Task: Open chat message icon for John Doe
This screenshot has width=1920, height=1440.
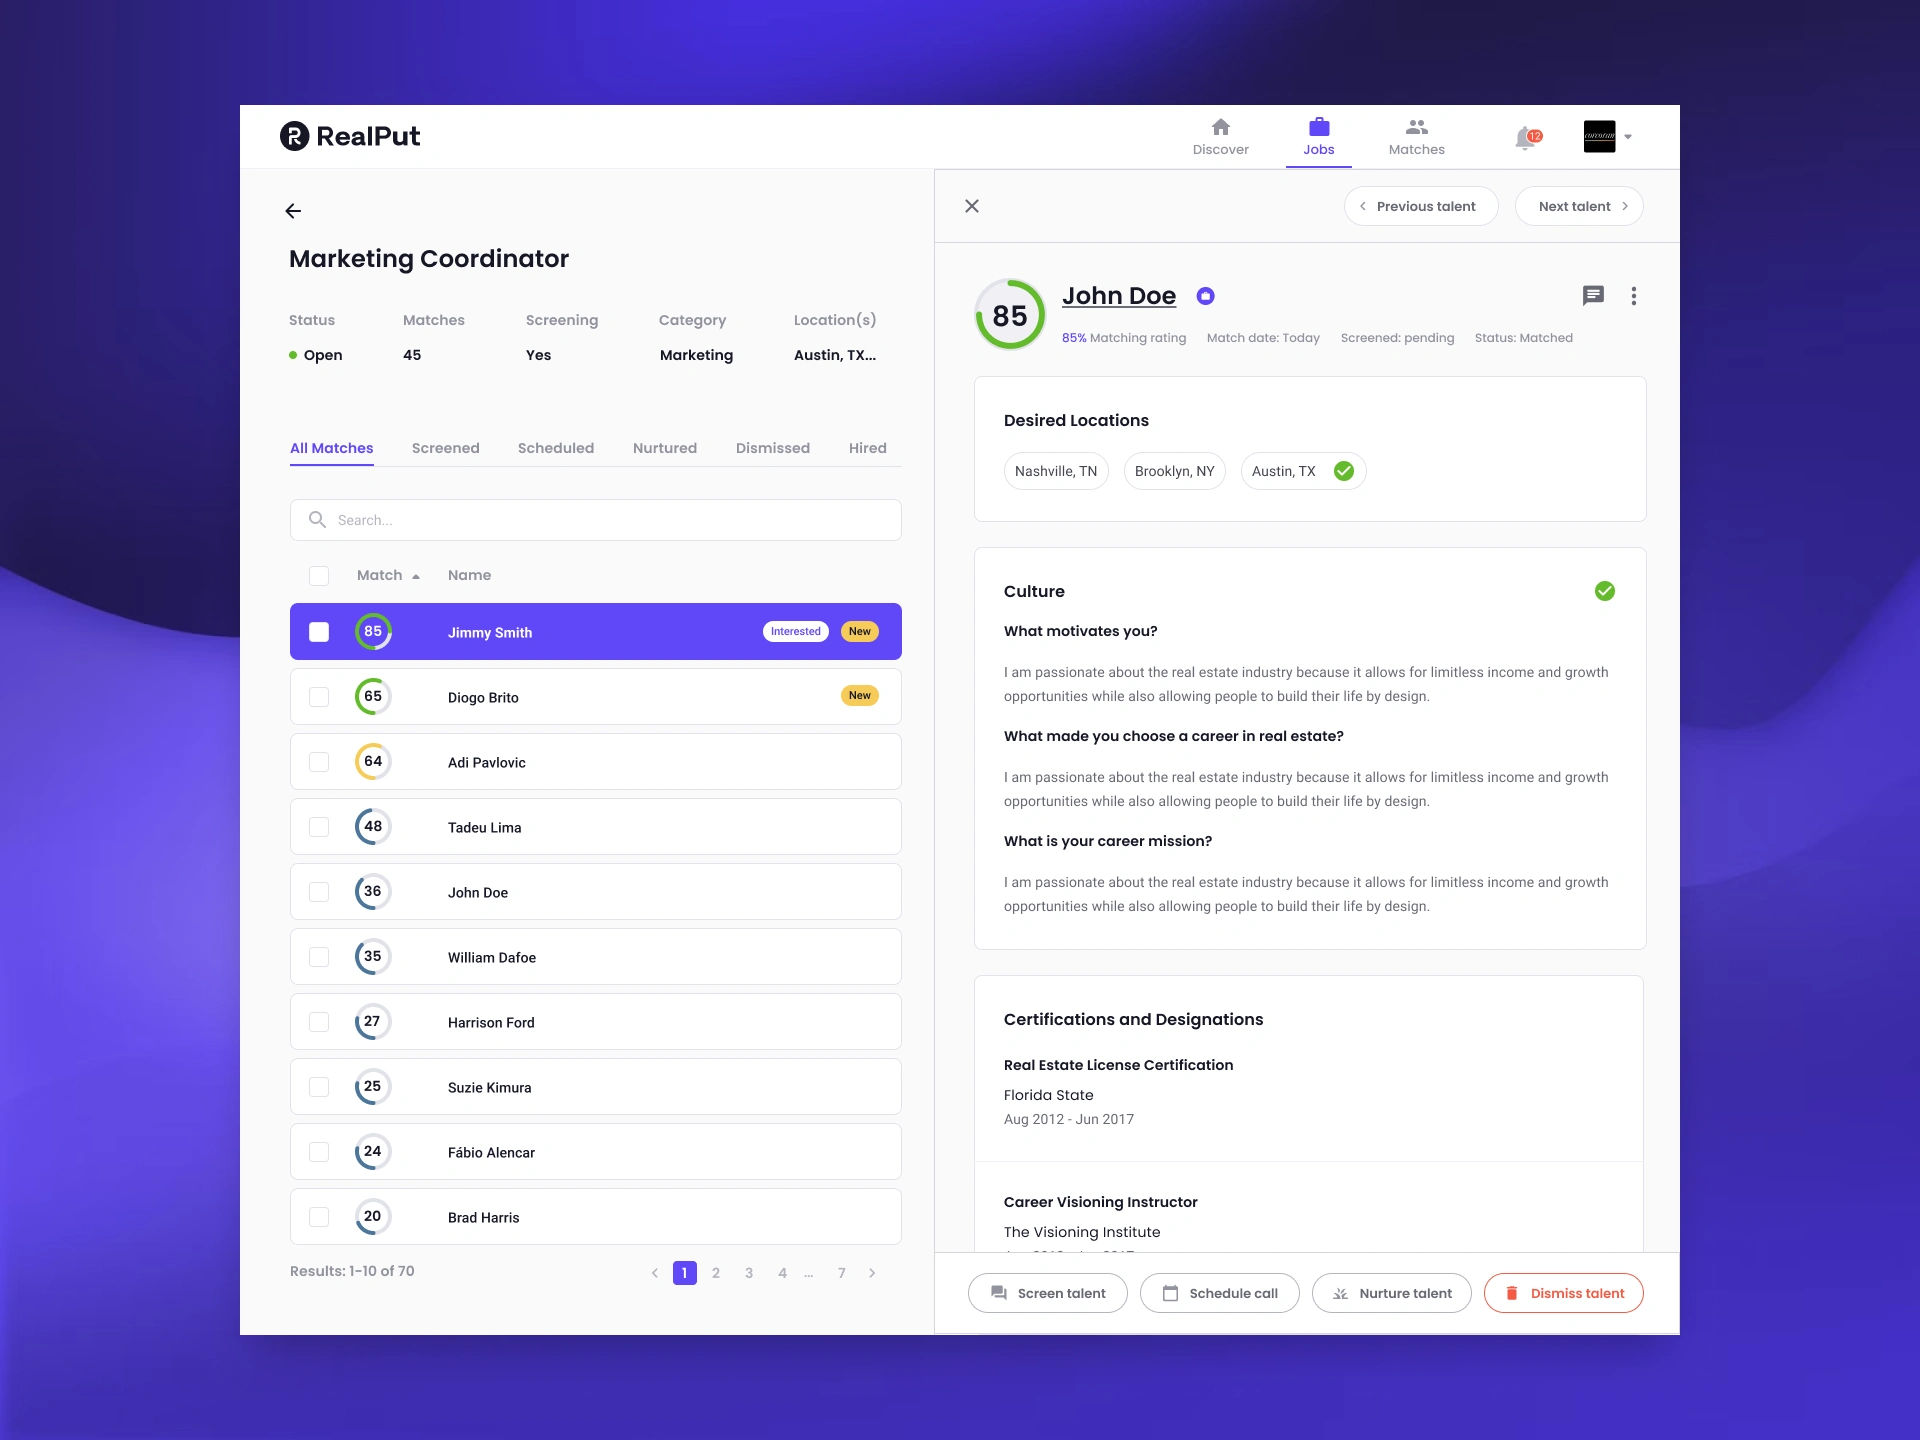Action: coord(1593,295)
